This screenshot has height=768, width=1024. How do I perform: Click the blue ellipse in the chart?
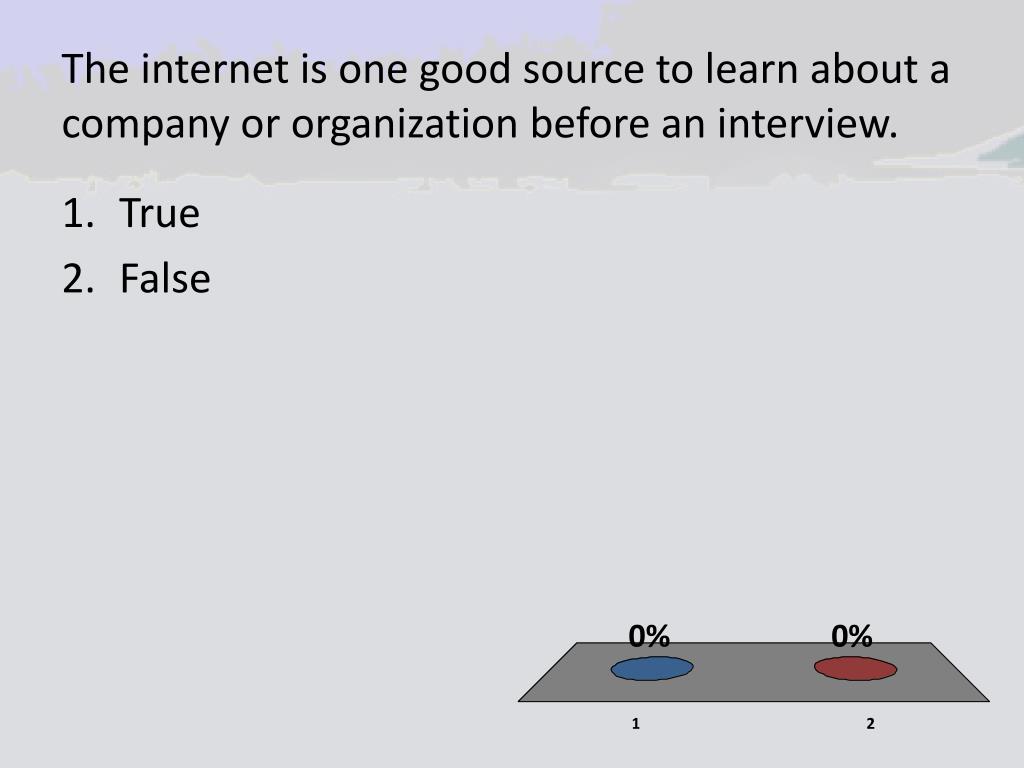click(652, 668)
